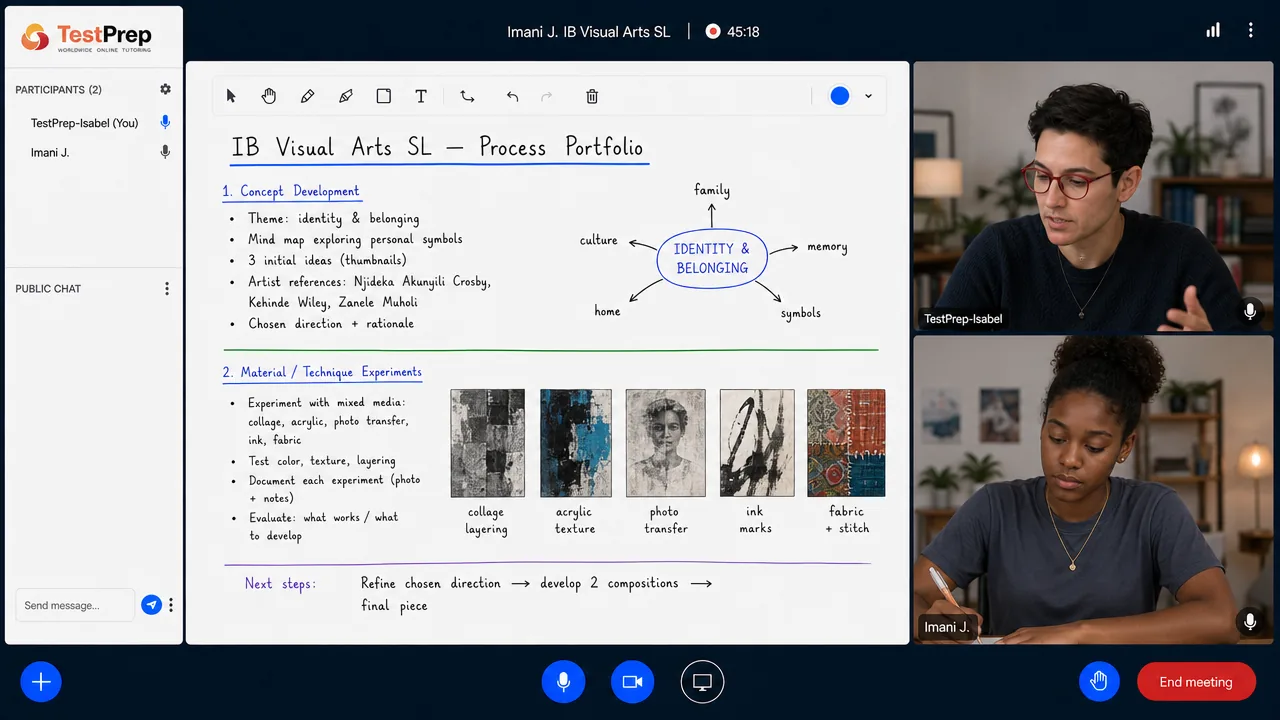Clear whiteboard with trash icon
The height and width of the screenshot is (720, 1280).
[x=592, y=96]
